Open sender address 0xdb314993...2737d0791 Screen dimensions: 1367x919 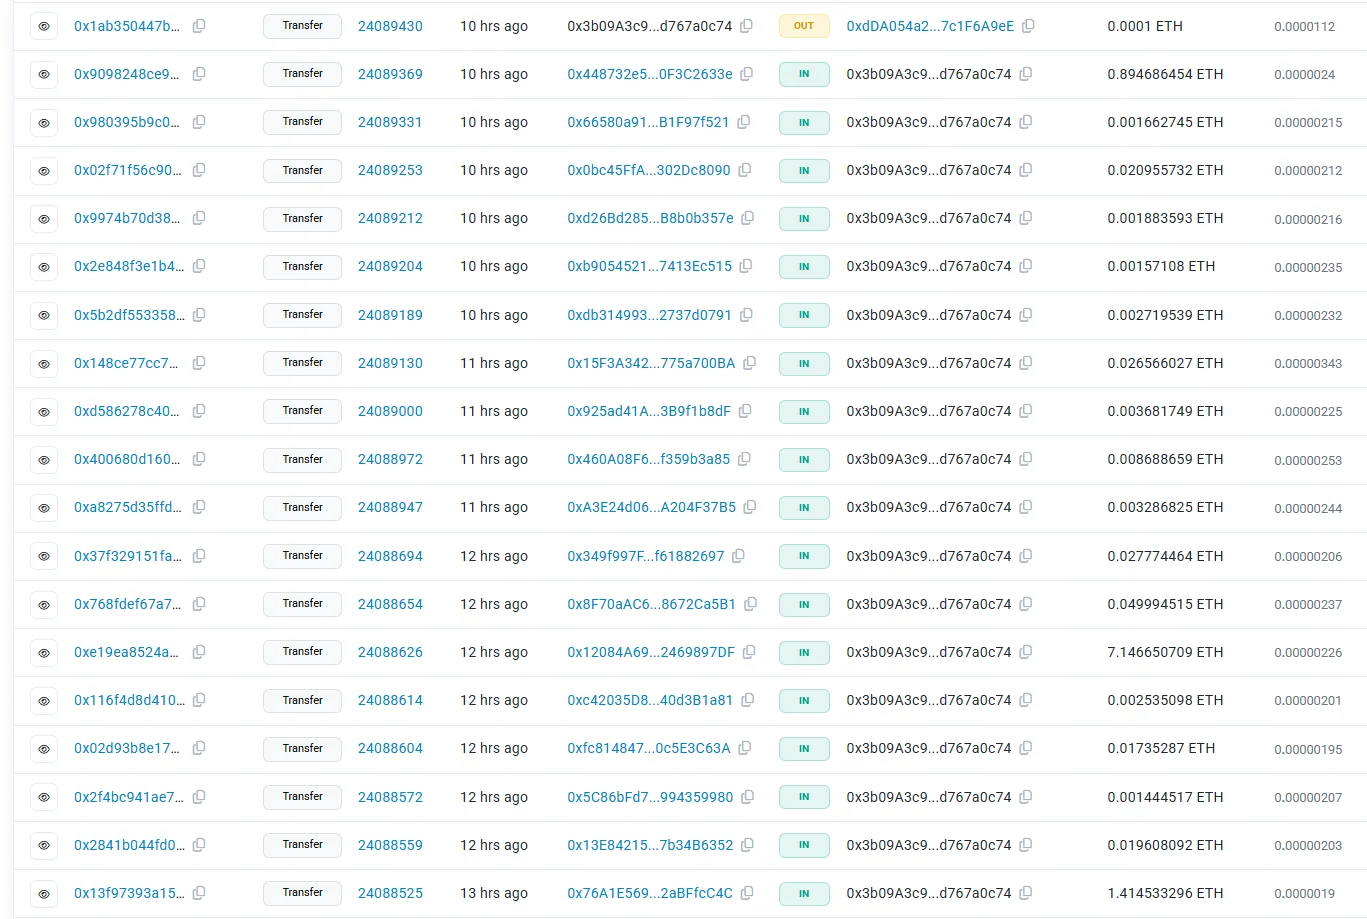(x=649, y=315)
